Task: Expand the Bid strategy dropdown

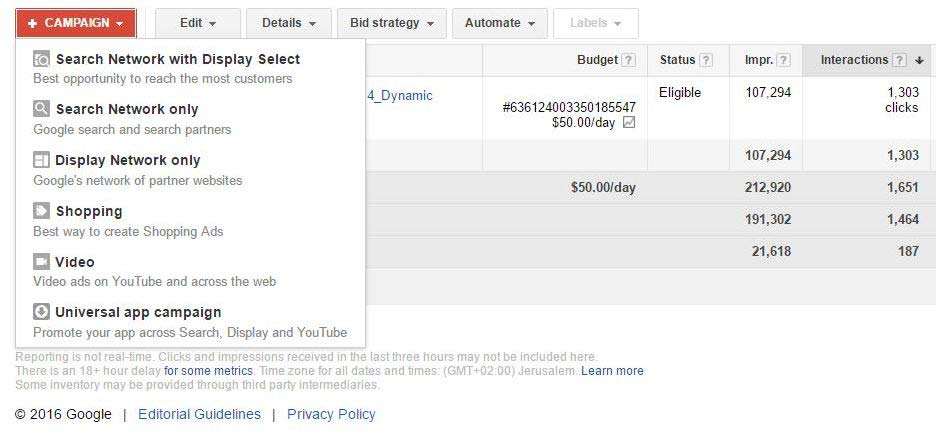Action: pyautogui.click(x=392, y=23)
